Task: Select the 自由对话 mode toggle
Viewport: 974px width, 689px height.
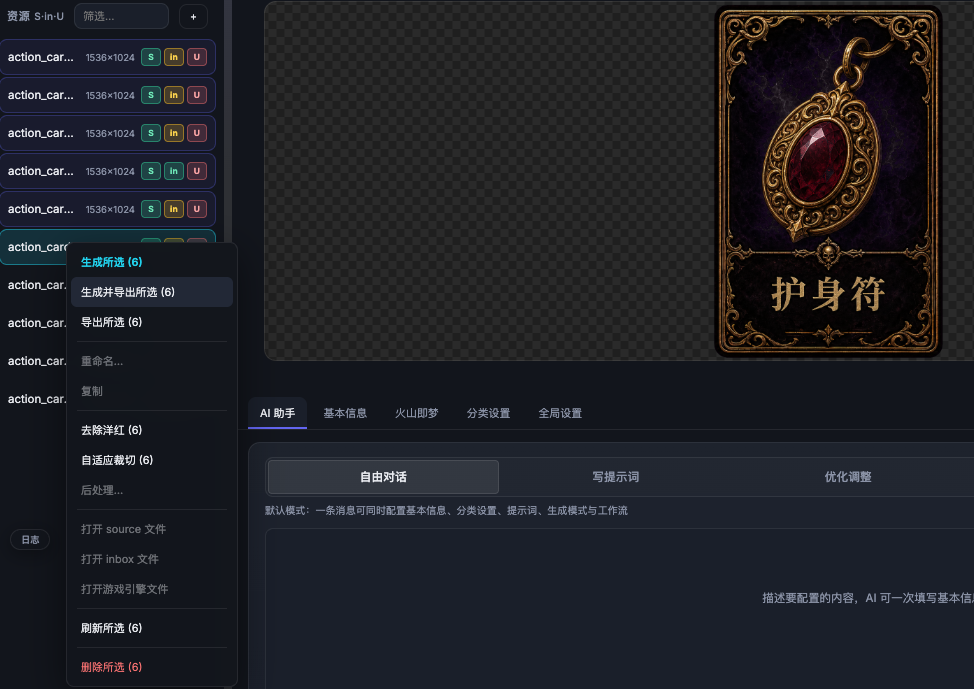Action: click(383, 477)
